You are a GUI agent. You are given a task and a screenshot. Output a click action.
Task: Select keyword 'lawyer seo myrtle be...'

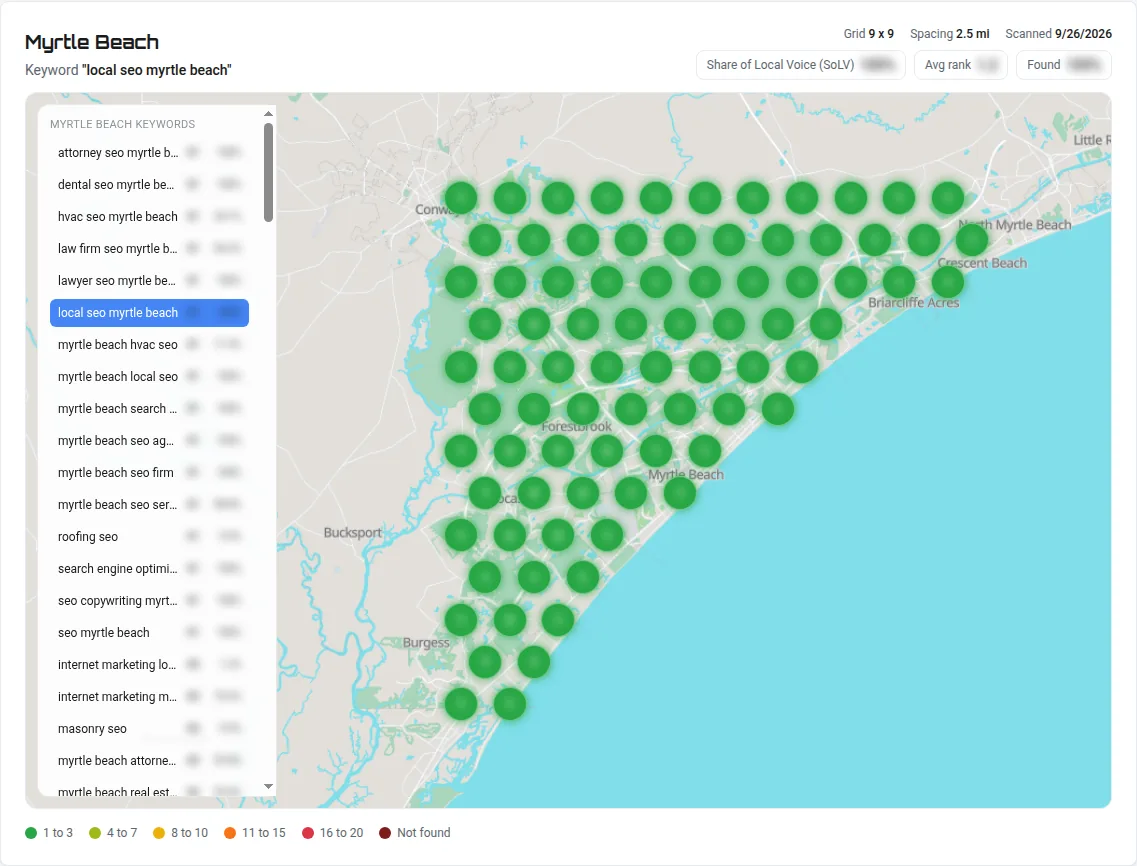tap(149, 280)
